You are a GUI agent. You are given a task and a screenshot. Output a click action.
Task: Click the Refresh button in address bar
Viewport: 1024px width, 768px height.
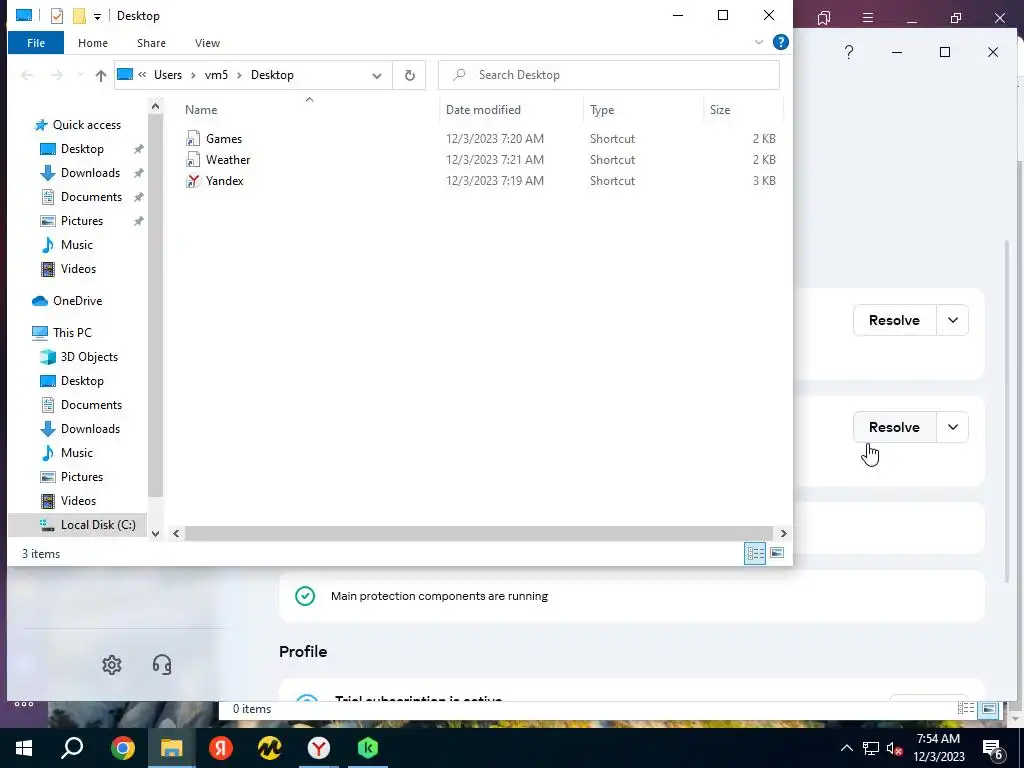[409, 75]
